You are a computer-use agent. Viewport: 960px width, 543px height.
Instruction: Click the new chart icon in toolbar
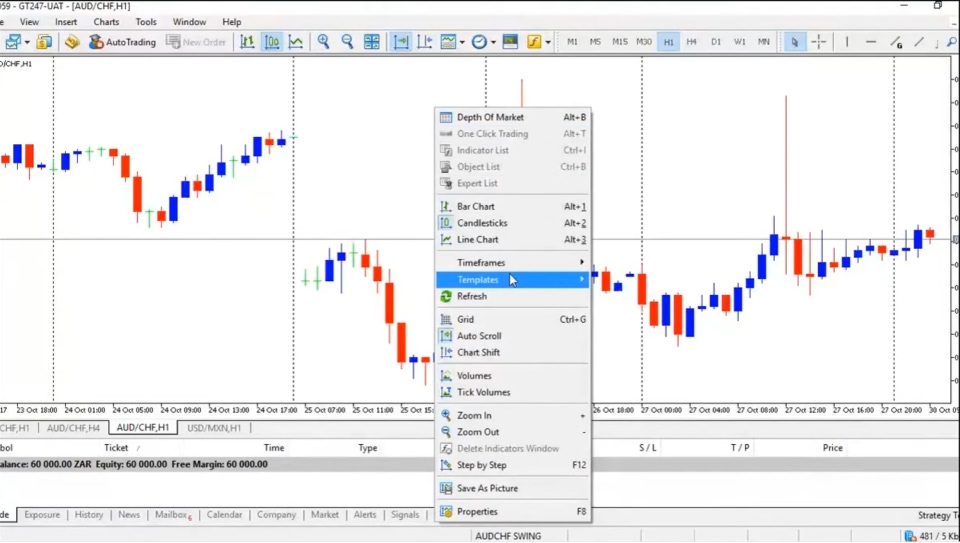click(x=12, y=42)
